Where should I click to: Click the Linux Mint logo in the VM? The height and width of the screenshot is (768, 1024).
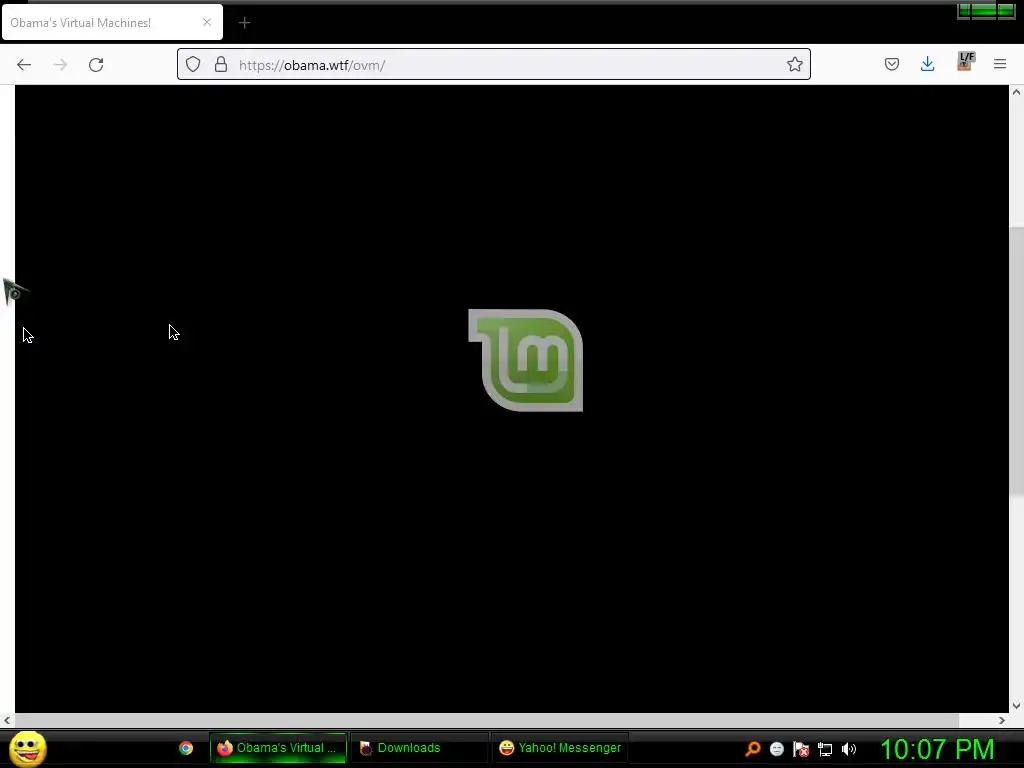(x=526, y=360)
